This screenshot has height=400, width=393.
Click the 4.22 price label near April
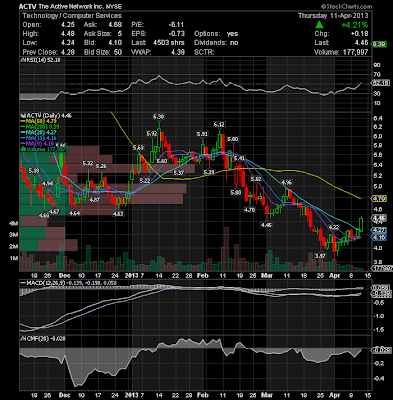[x=334, y=227]
